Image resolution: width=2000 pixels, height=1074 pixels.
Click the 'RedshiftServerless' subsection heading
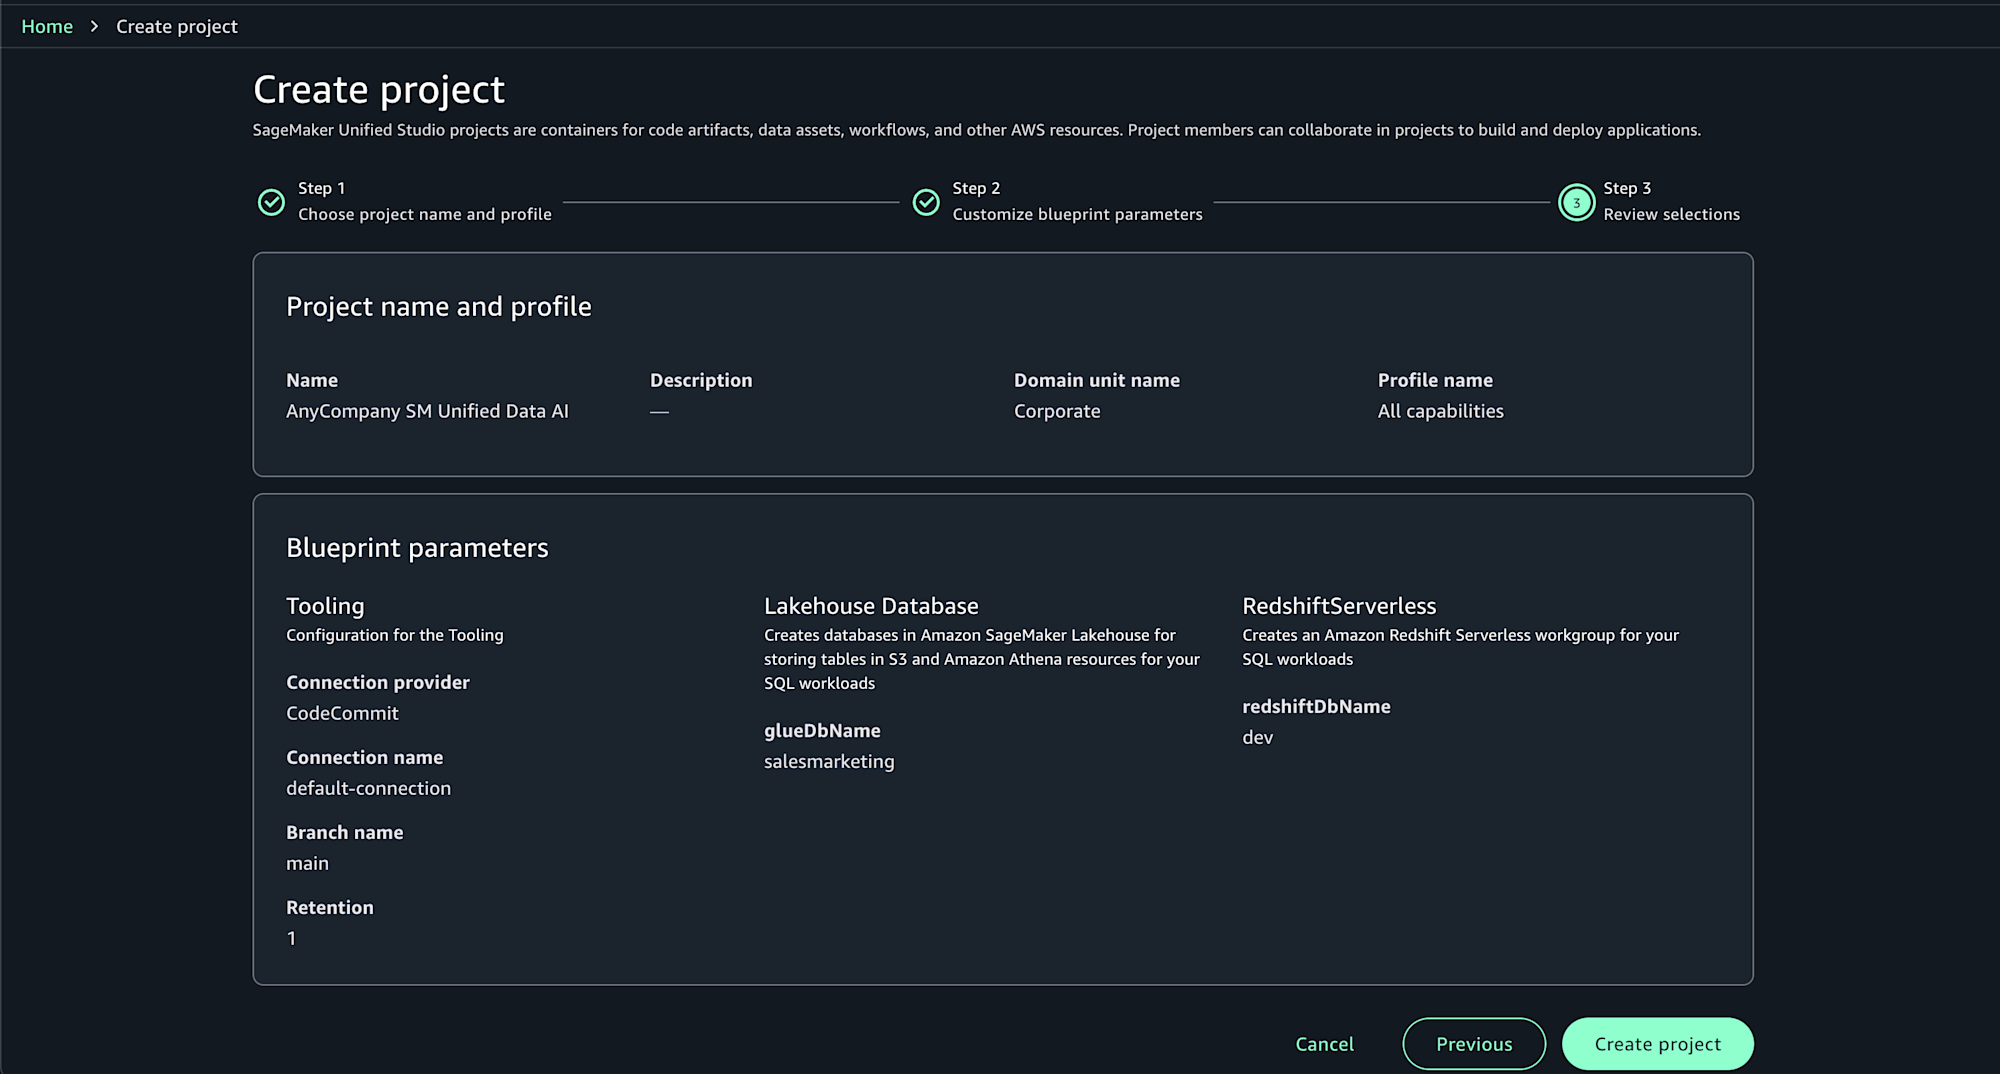click(x=1339, y=606)
